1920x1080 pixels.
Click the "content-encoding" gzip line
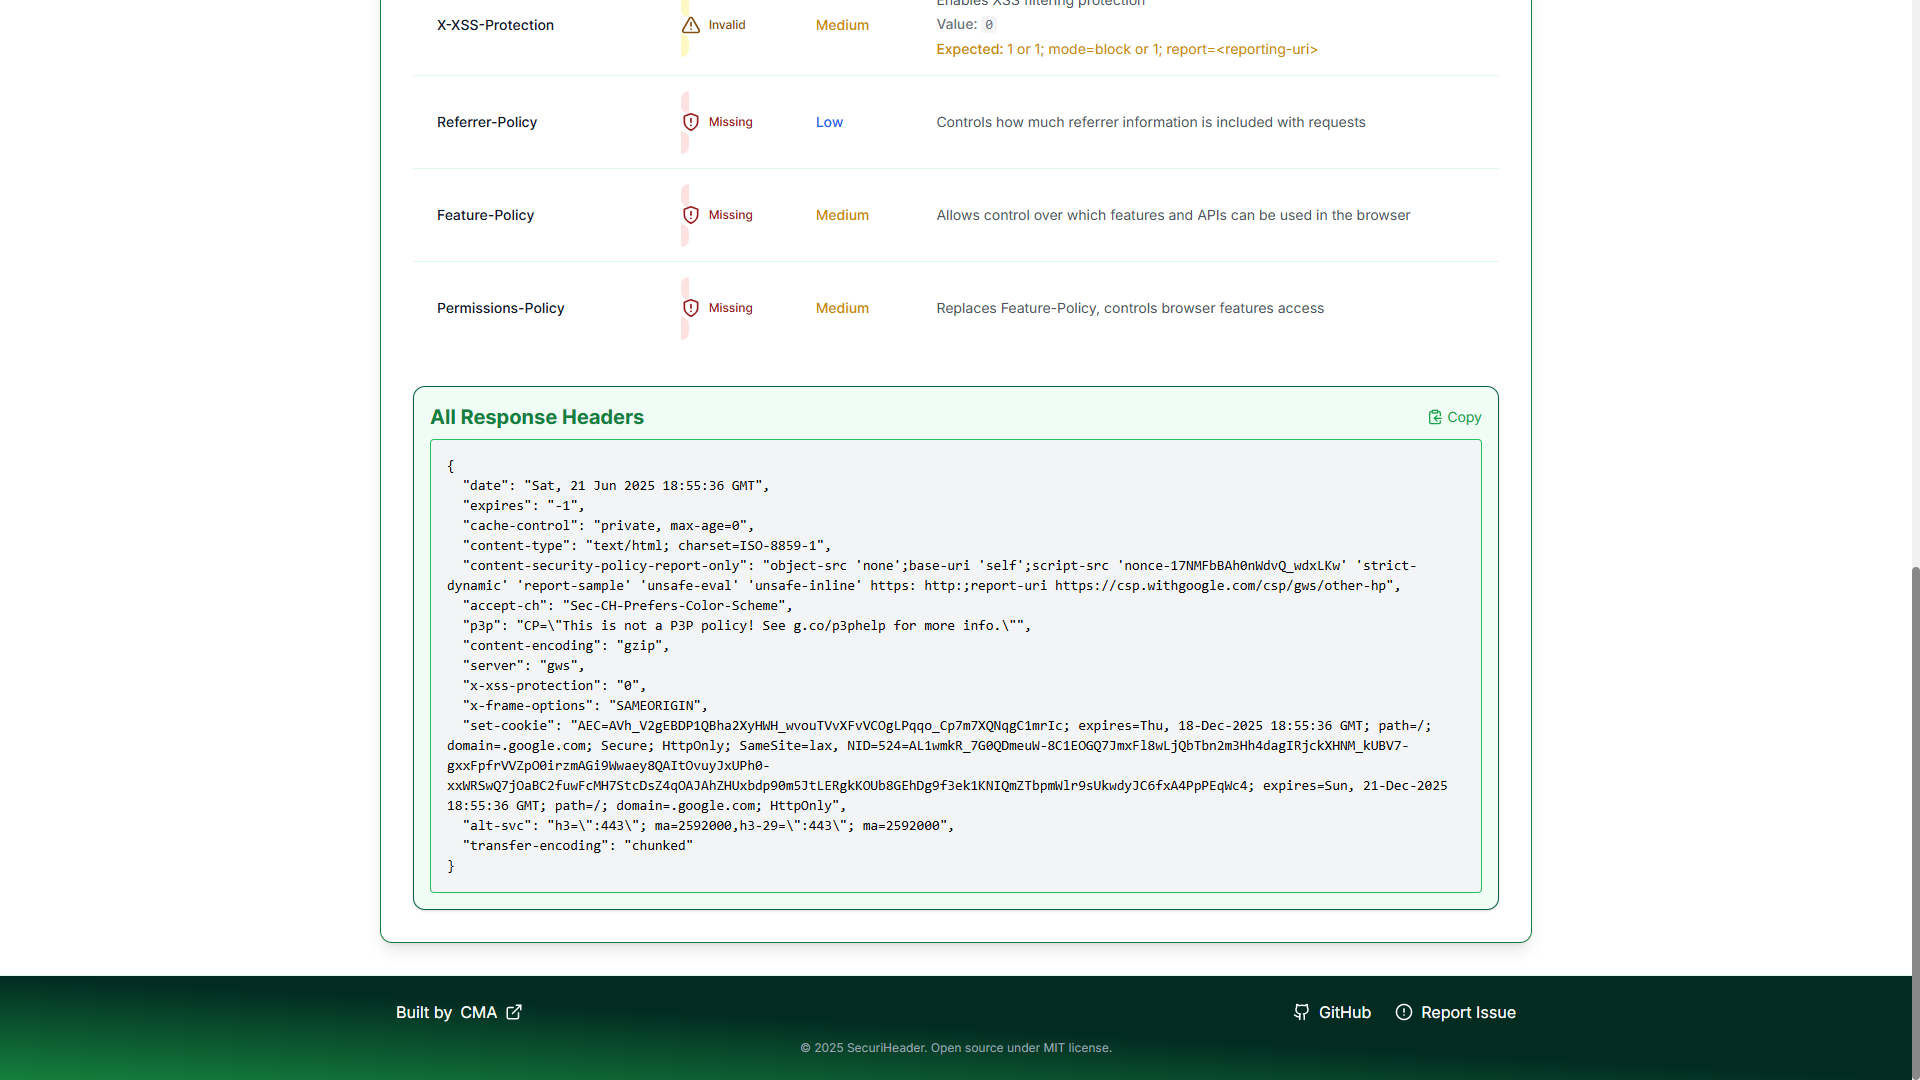(x=566, y=646)
